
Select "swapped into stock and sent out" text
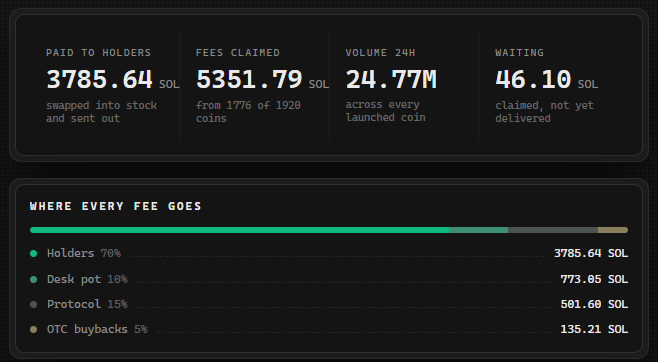(x=102, y=112)
